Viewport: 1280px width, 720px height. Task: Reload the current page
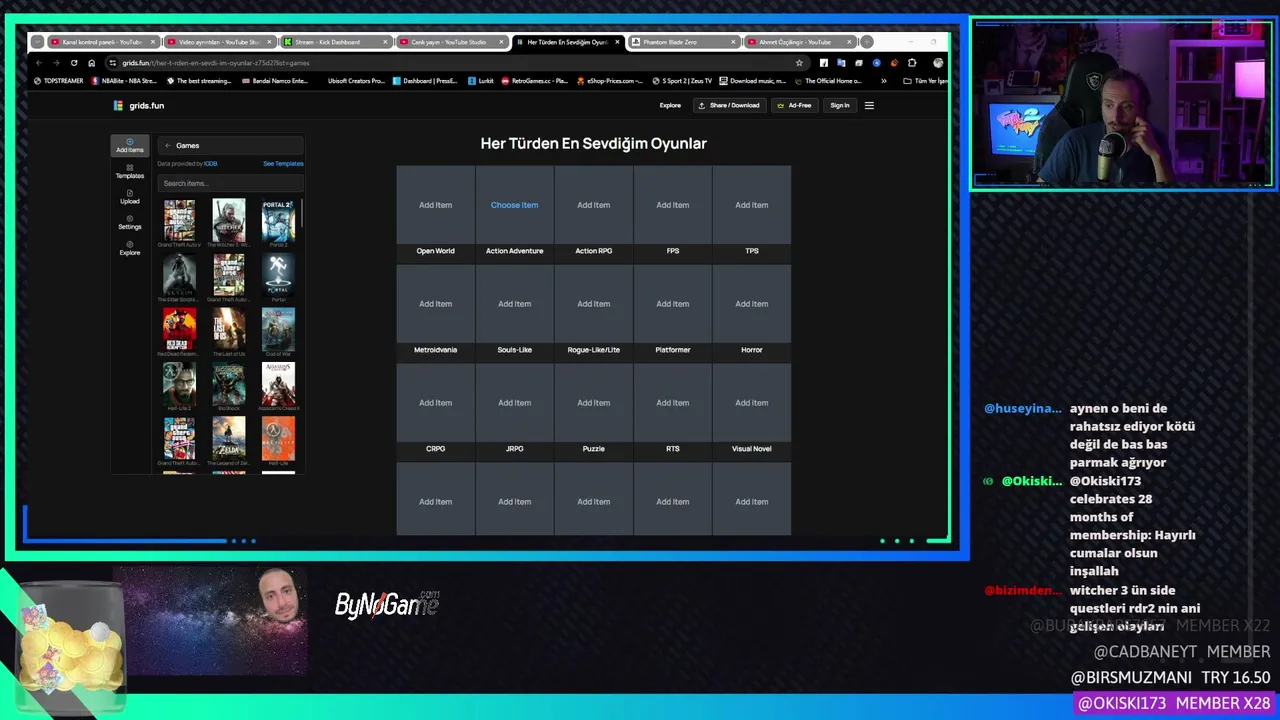(74, 63)
